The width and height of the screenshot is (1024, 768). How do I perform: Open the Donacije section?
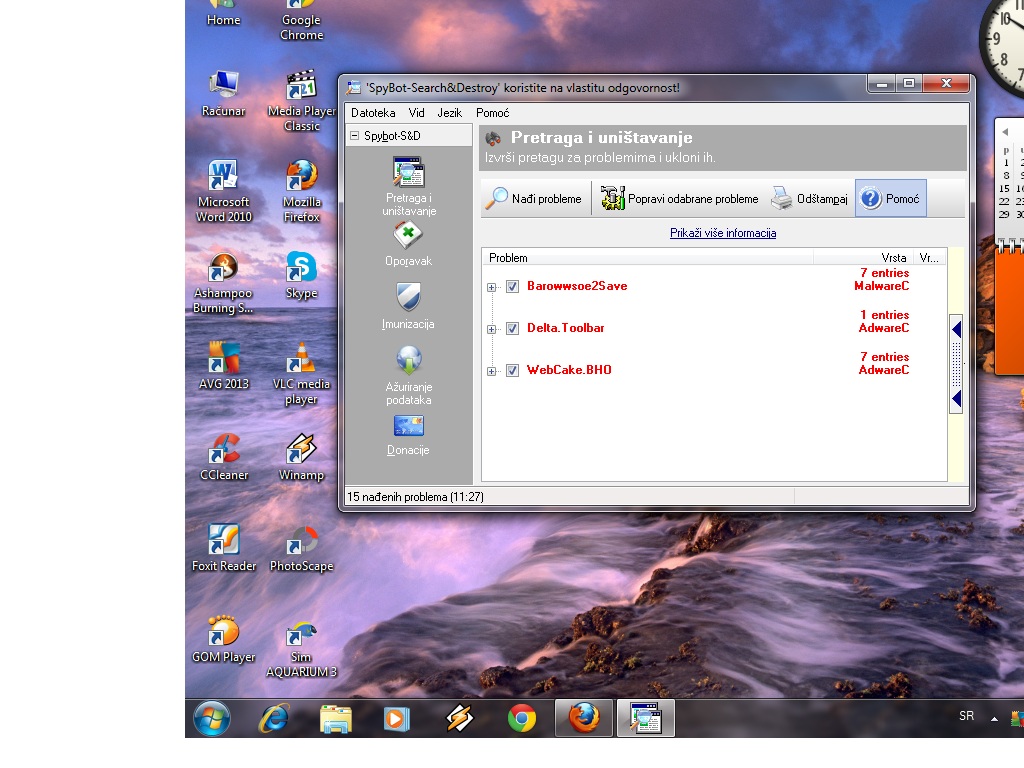click(x=408, y=436)
